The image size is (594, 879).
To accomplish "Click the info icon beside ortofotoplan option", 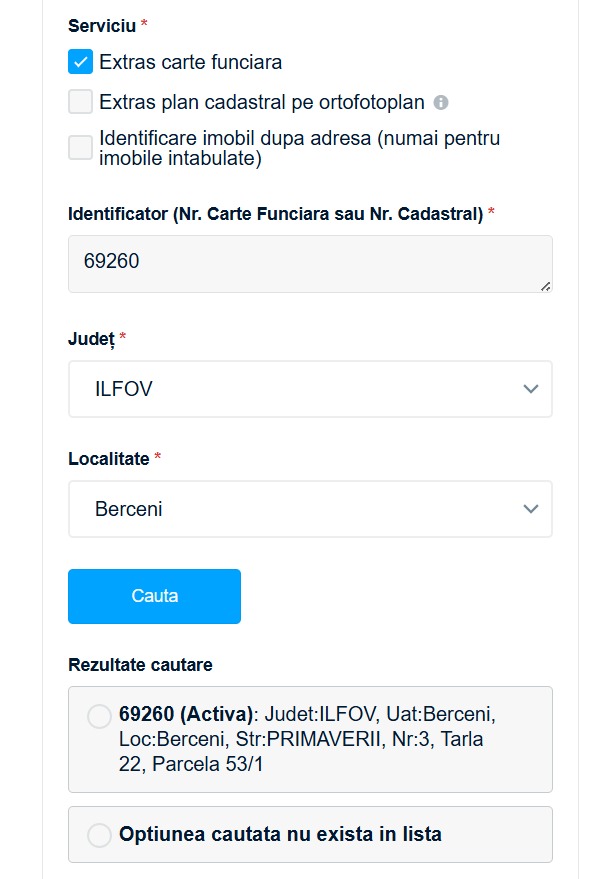I will [x=441, y=101].
